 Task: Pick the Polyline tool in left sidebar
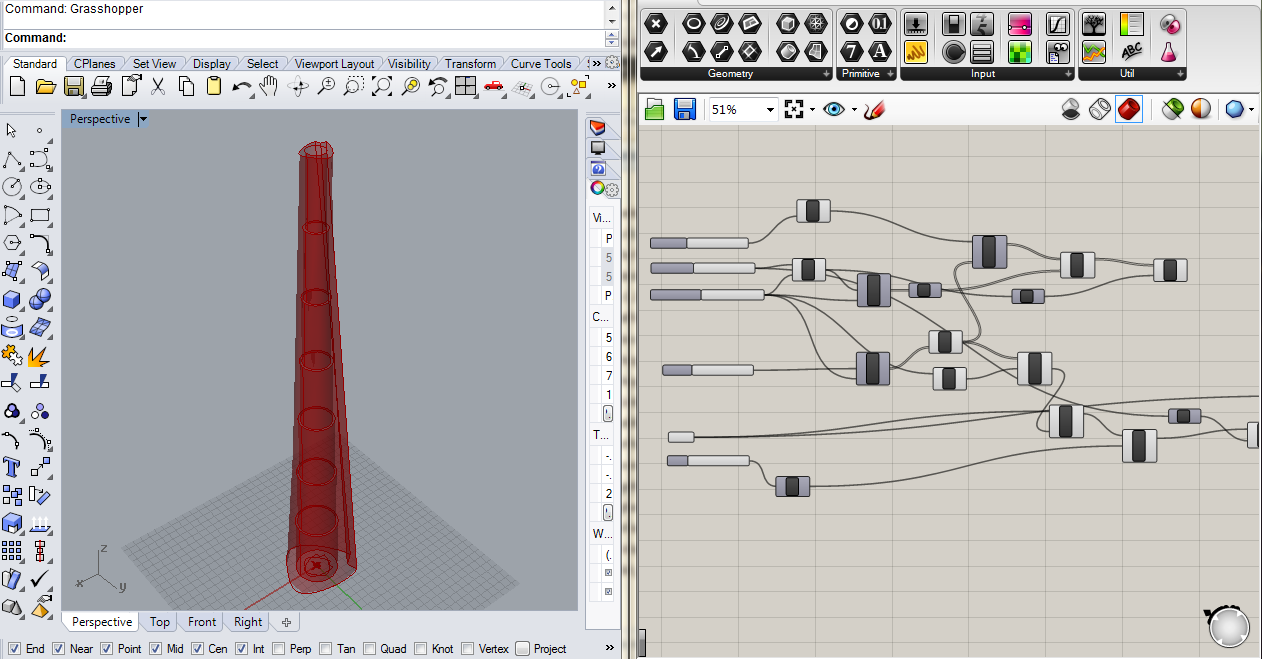pyautogui.click(x=12, y=159)
